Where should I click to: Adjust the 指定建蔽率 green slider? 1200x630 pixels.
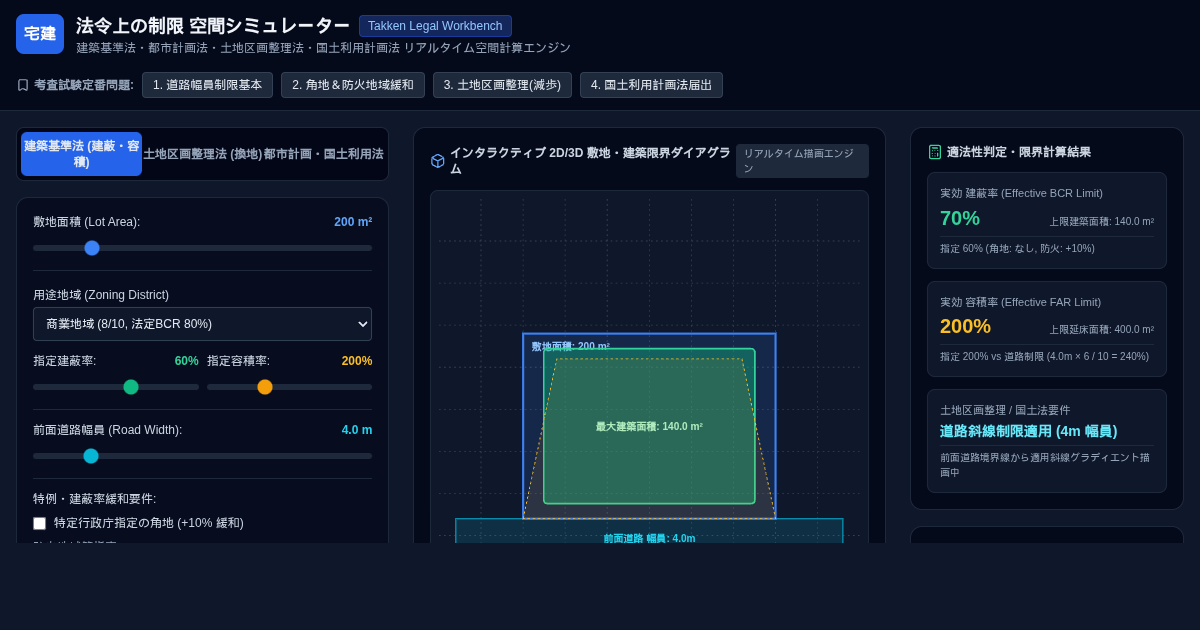116,387
